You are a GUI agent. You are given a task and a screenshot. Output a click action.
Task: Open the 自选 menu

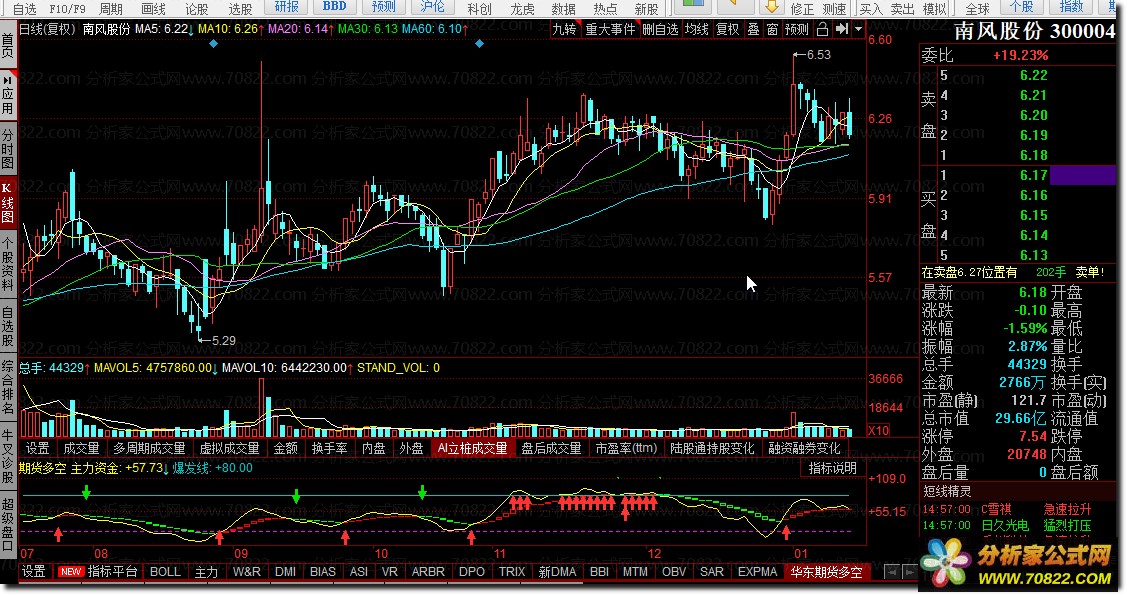[24, 9]
